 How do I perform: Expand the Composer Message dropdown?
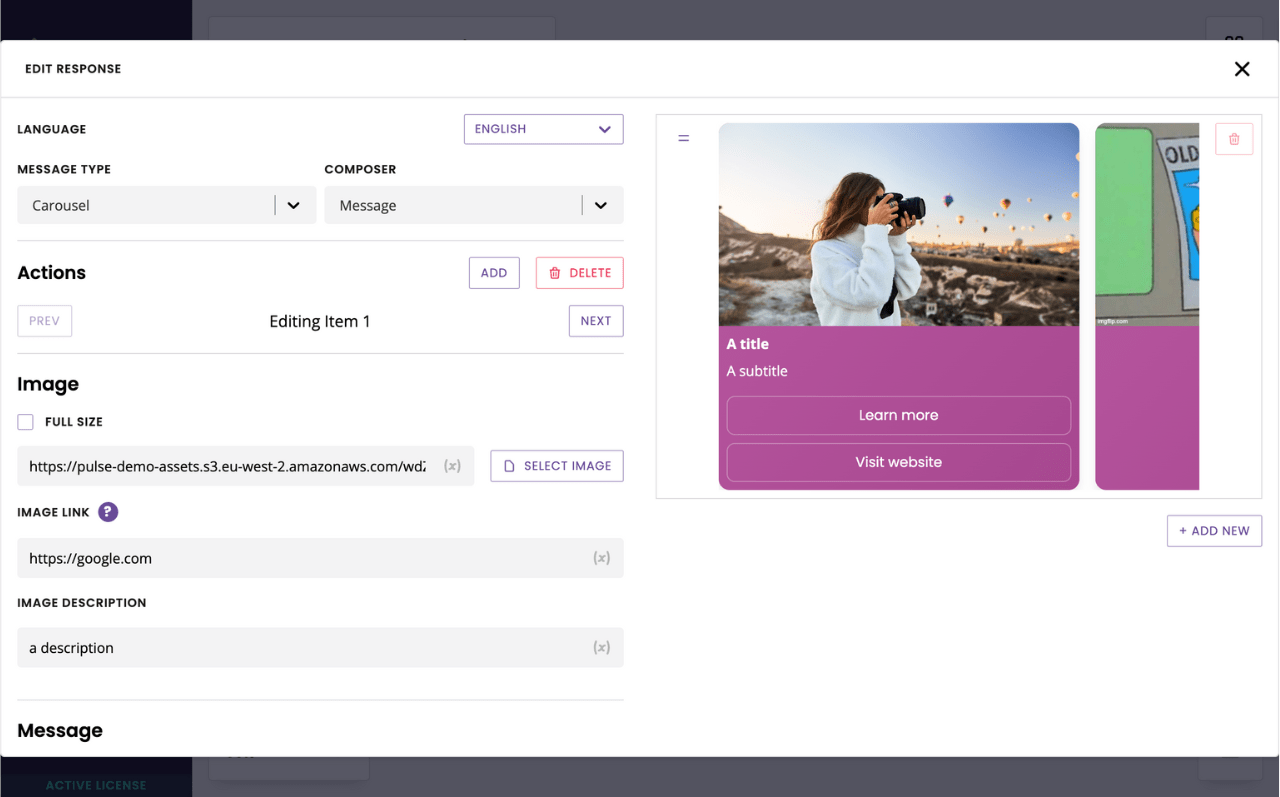pos(474,205)
